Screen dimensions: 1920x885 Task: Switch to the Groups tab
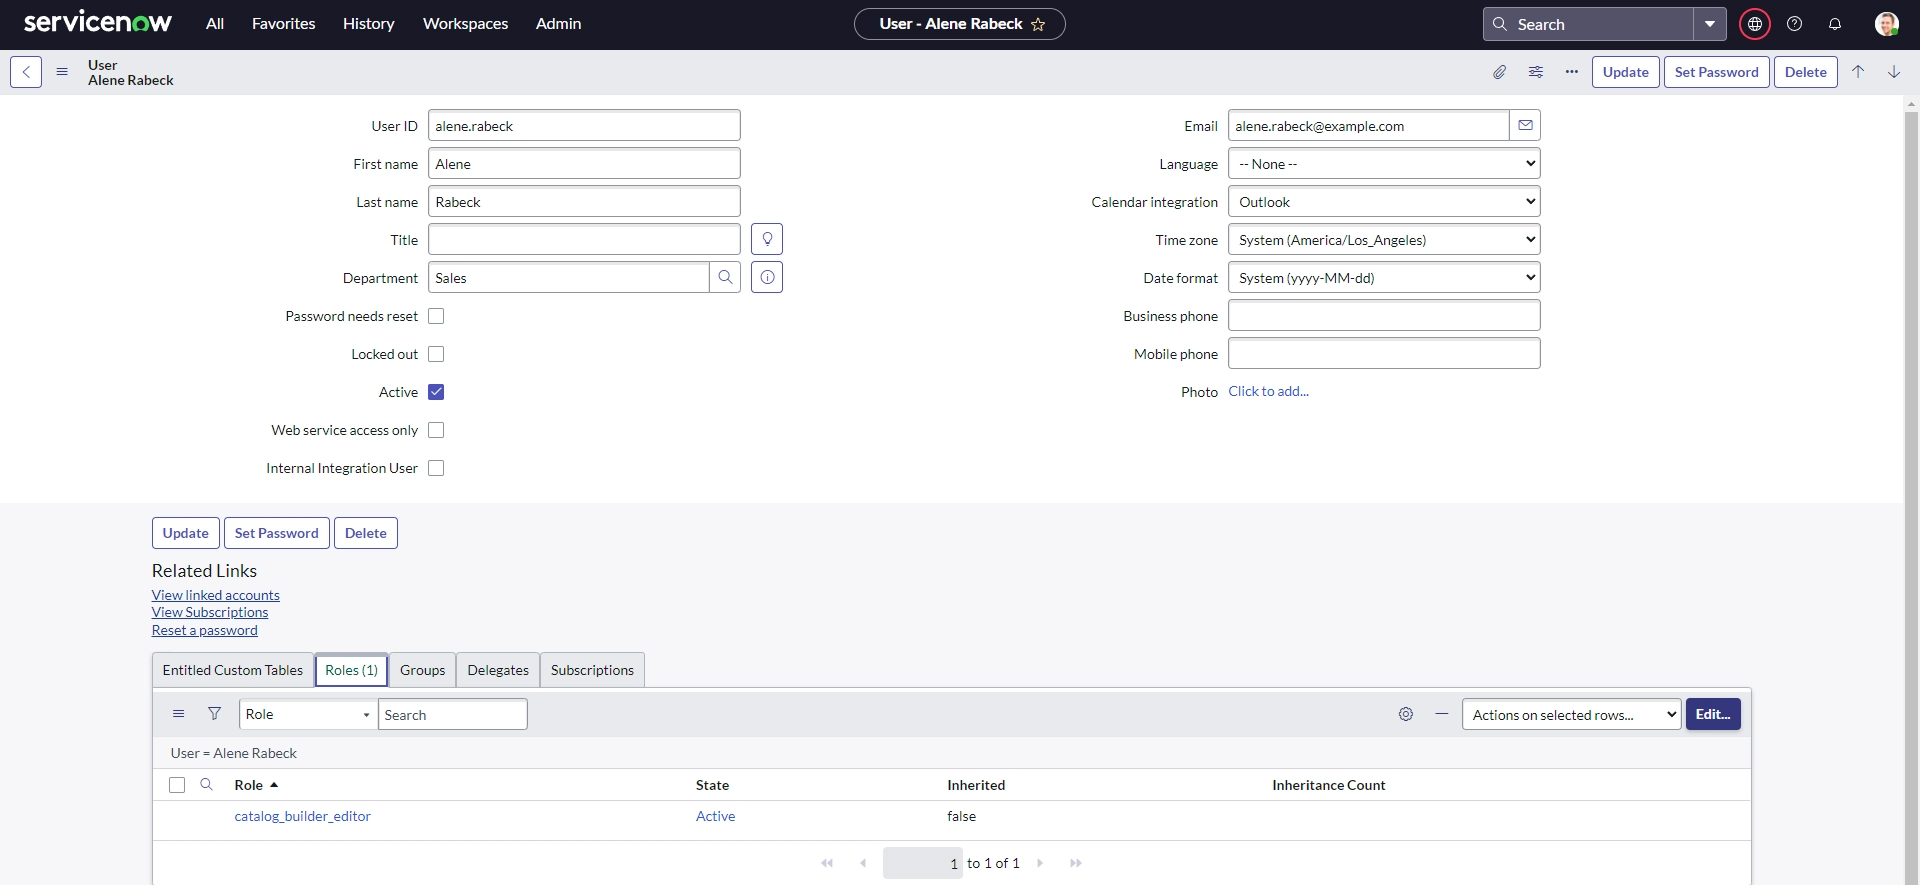coord(422,670)
